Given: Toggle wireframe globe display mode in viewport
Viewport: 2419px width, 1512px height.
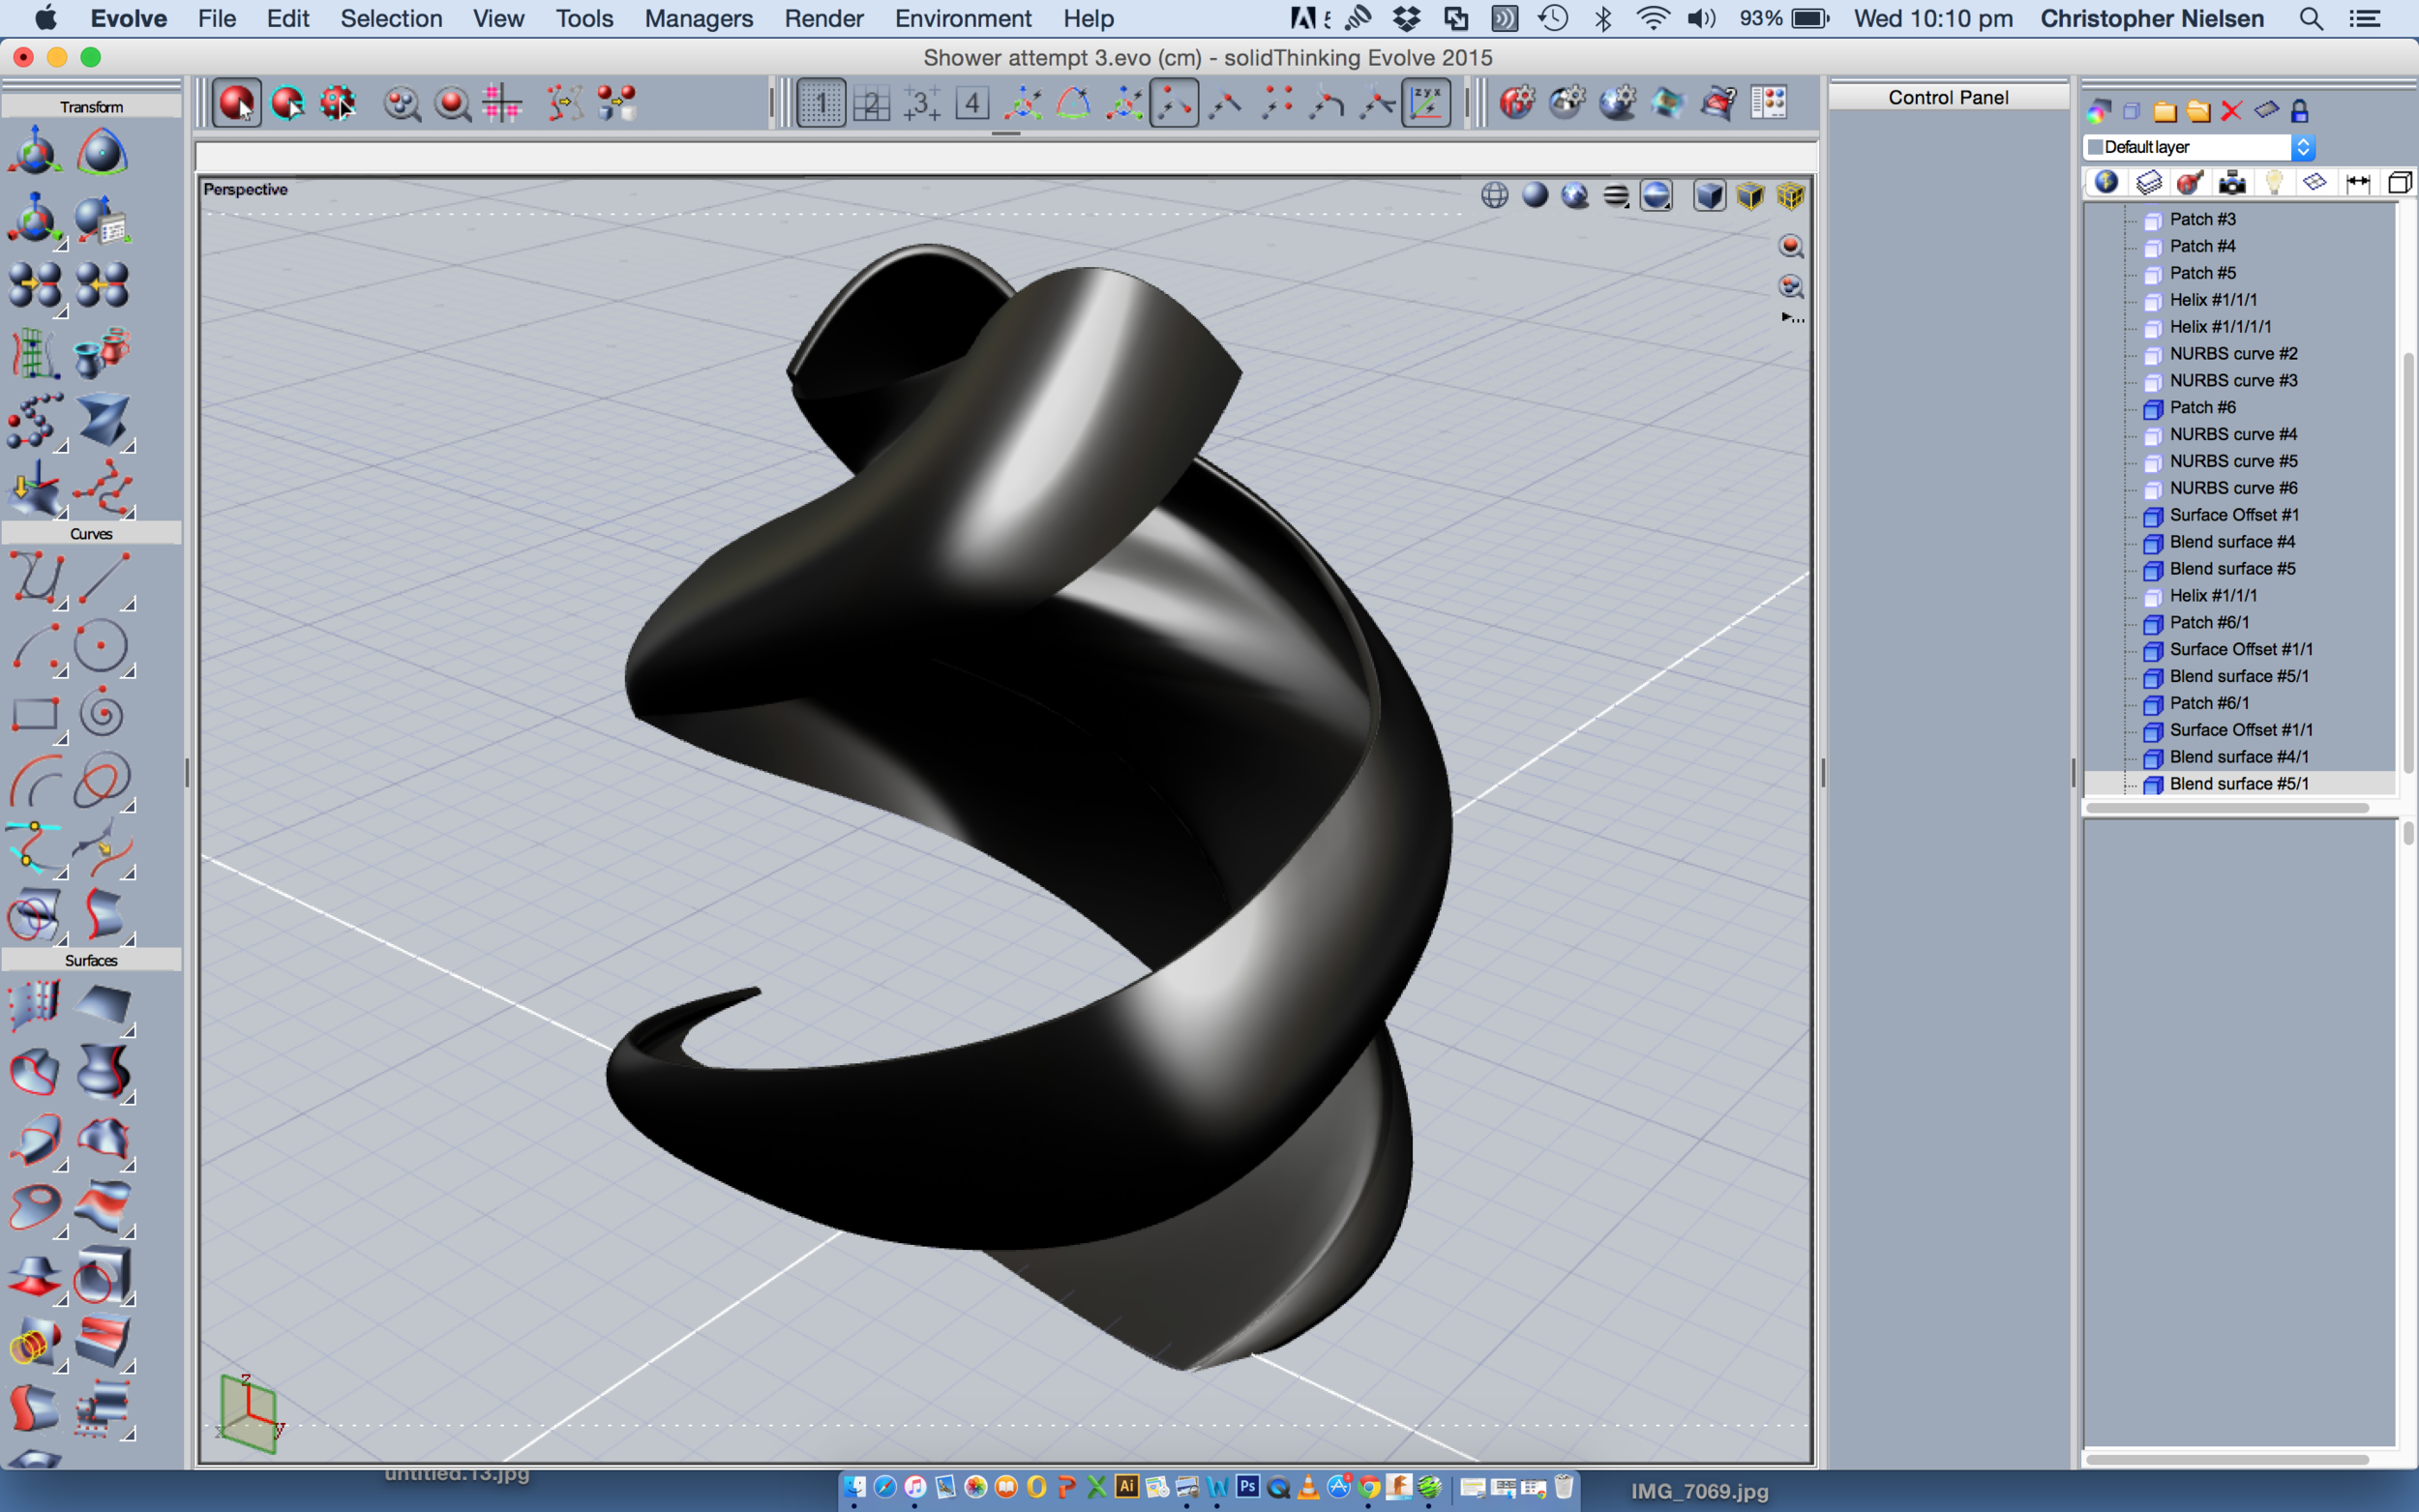Looking at the screenshot, I should (1494, 195).
